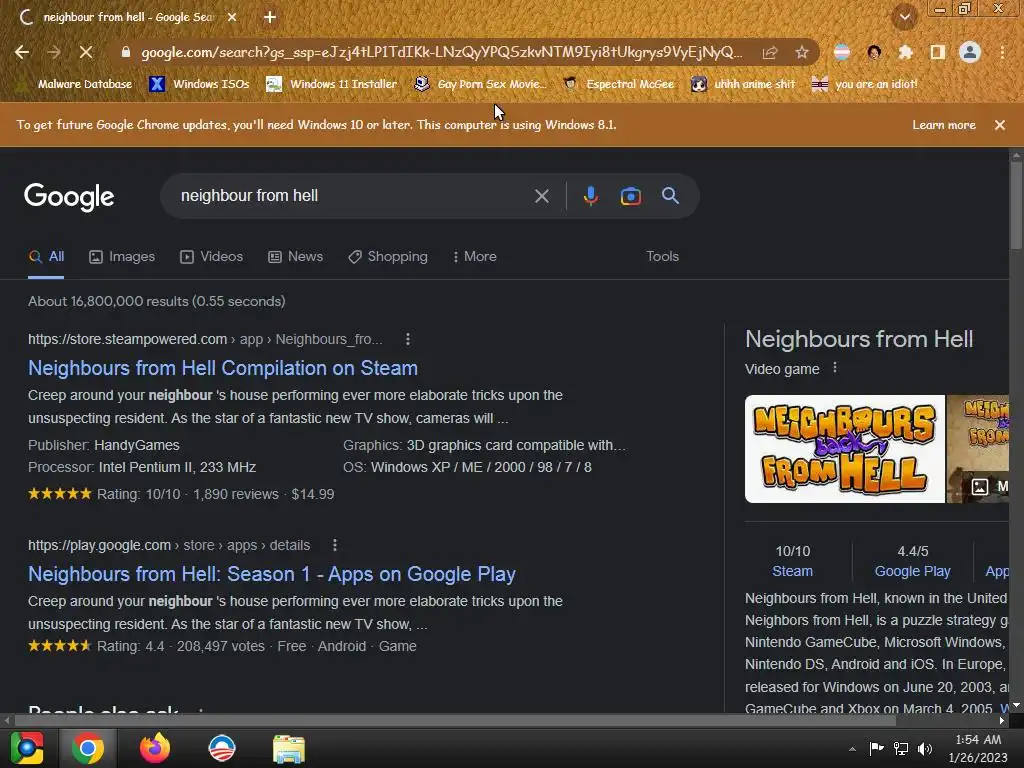The height and width of the screenshot is (768, 1024).
Task: Dismiss the Chrome update notification bar
Action: tap(1000, 125)
